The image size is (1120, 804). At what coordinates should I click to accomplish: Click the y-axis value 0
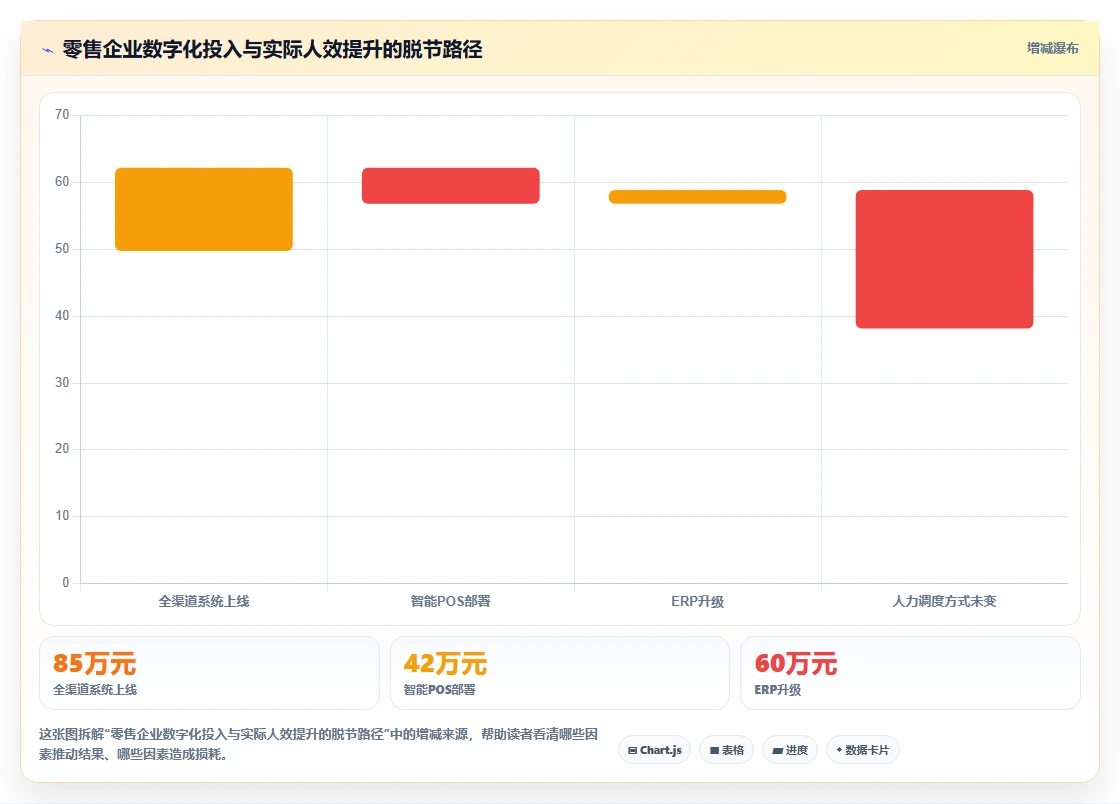coord(66,582)
